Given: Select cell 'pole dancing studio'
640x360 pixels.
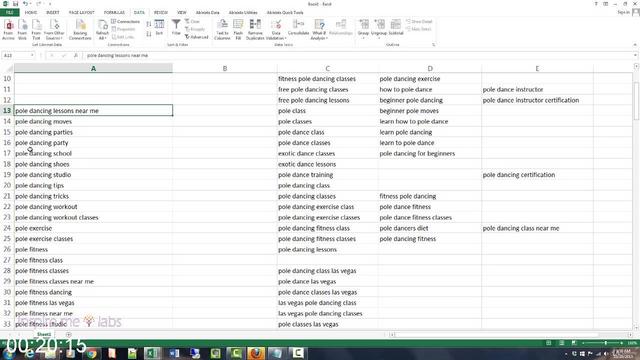Looking at the screenshot, I should tap(93, 175).
